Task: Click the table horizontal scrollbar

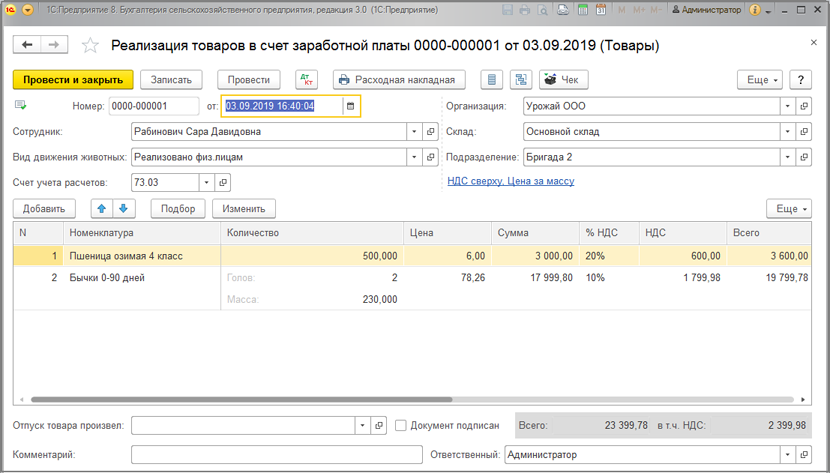Action: 241,399
